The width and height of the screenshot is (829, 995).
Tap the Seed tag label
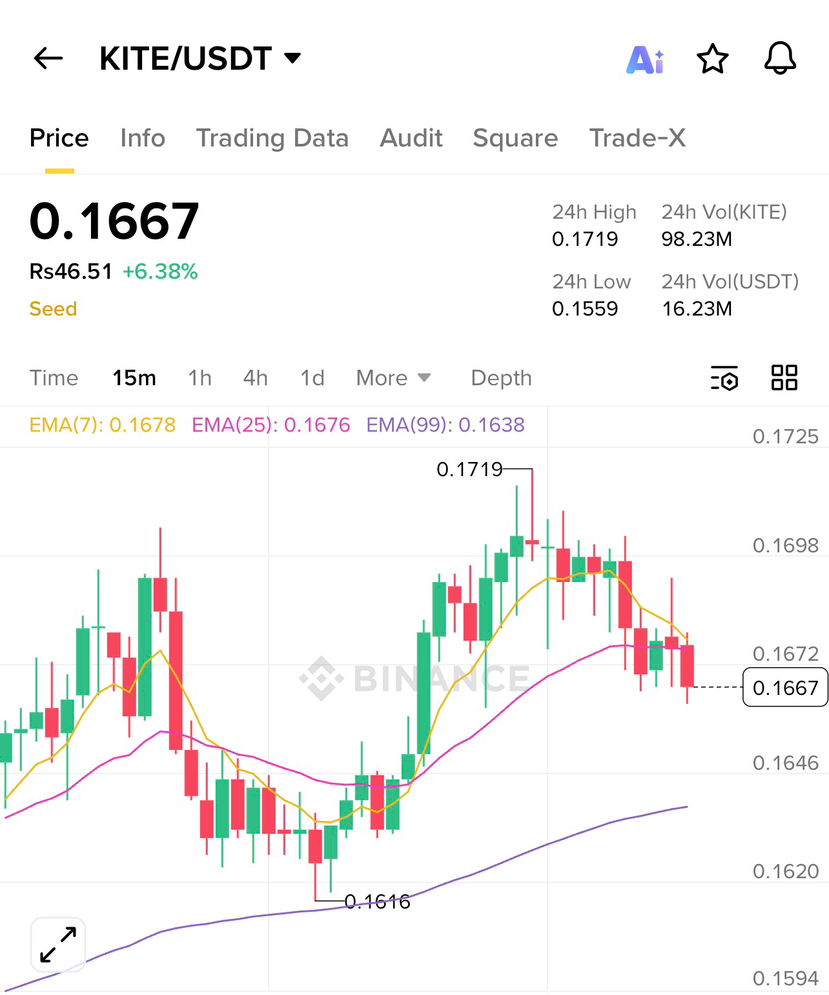[x=53, y=309]
